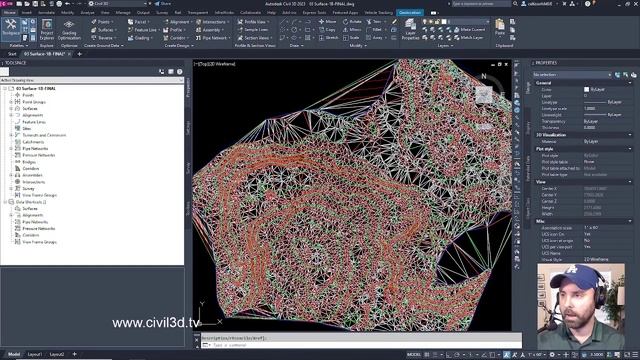Click the command line input field

(361, 345)
